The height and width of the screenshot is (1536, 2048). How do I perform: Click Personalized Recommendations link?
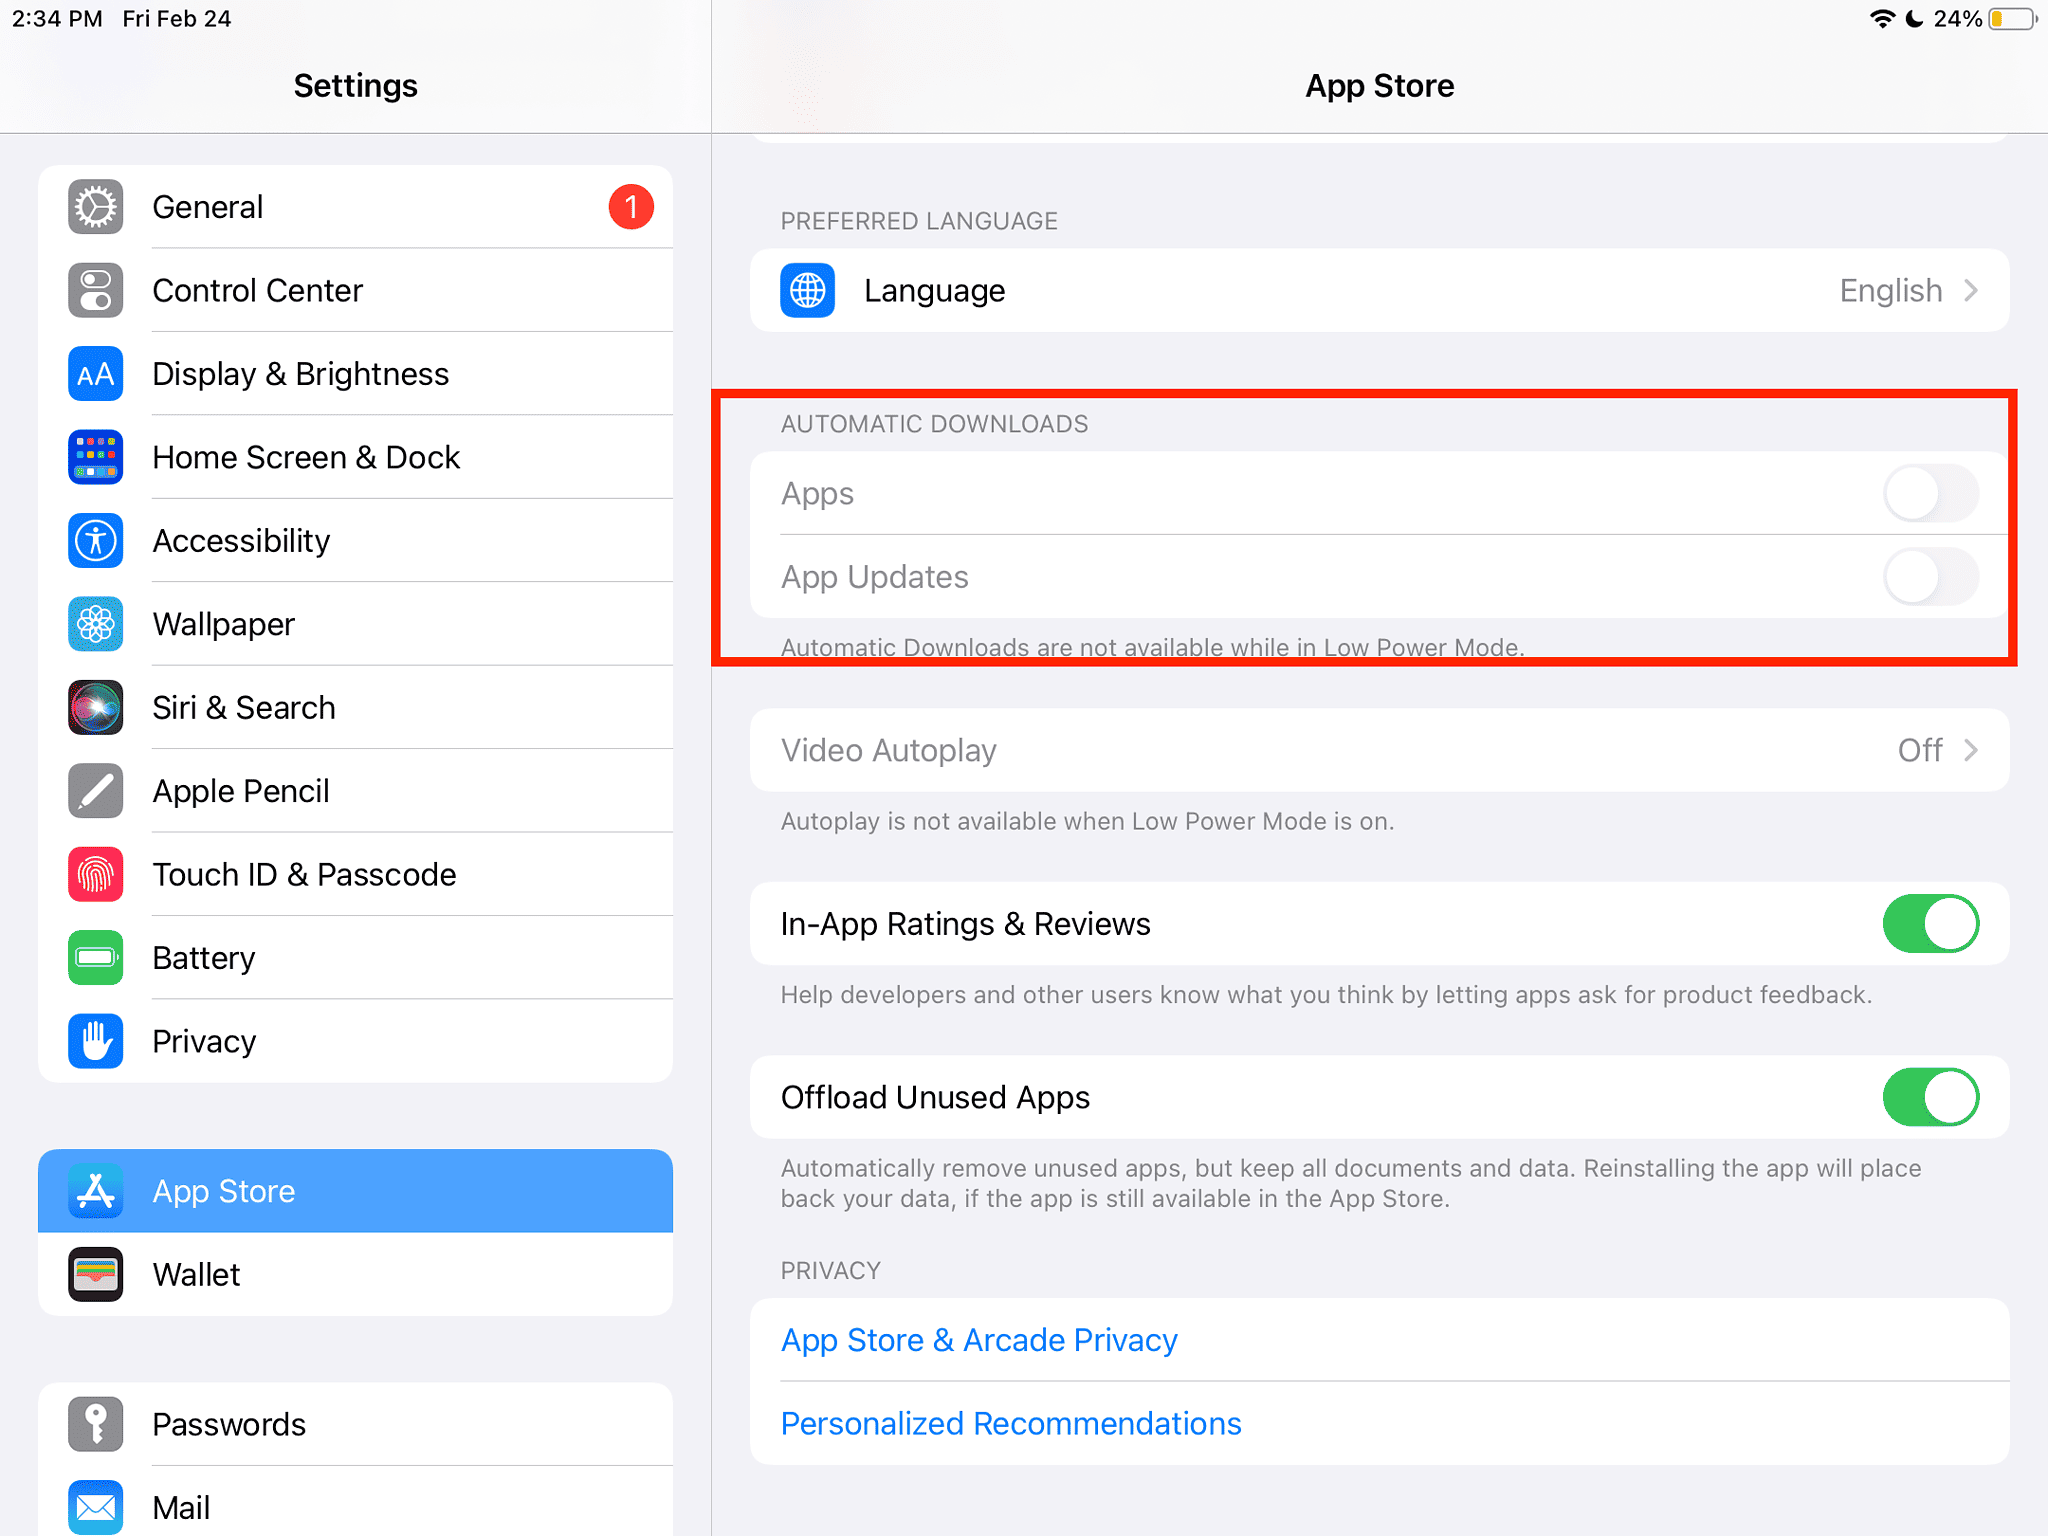point(1010,1423)
